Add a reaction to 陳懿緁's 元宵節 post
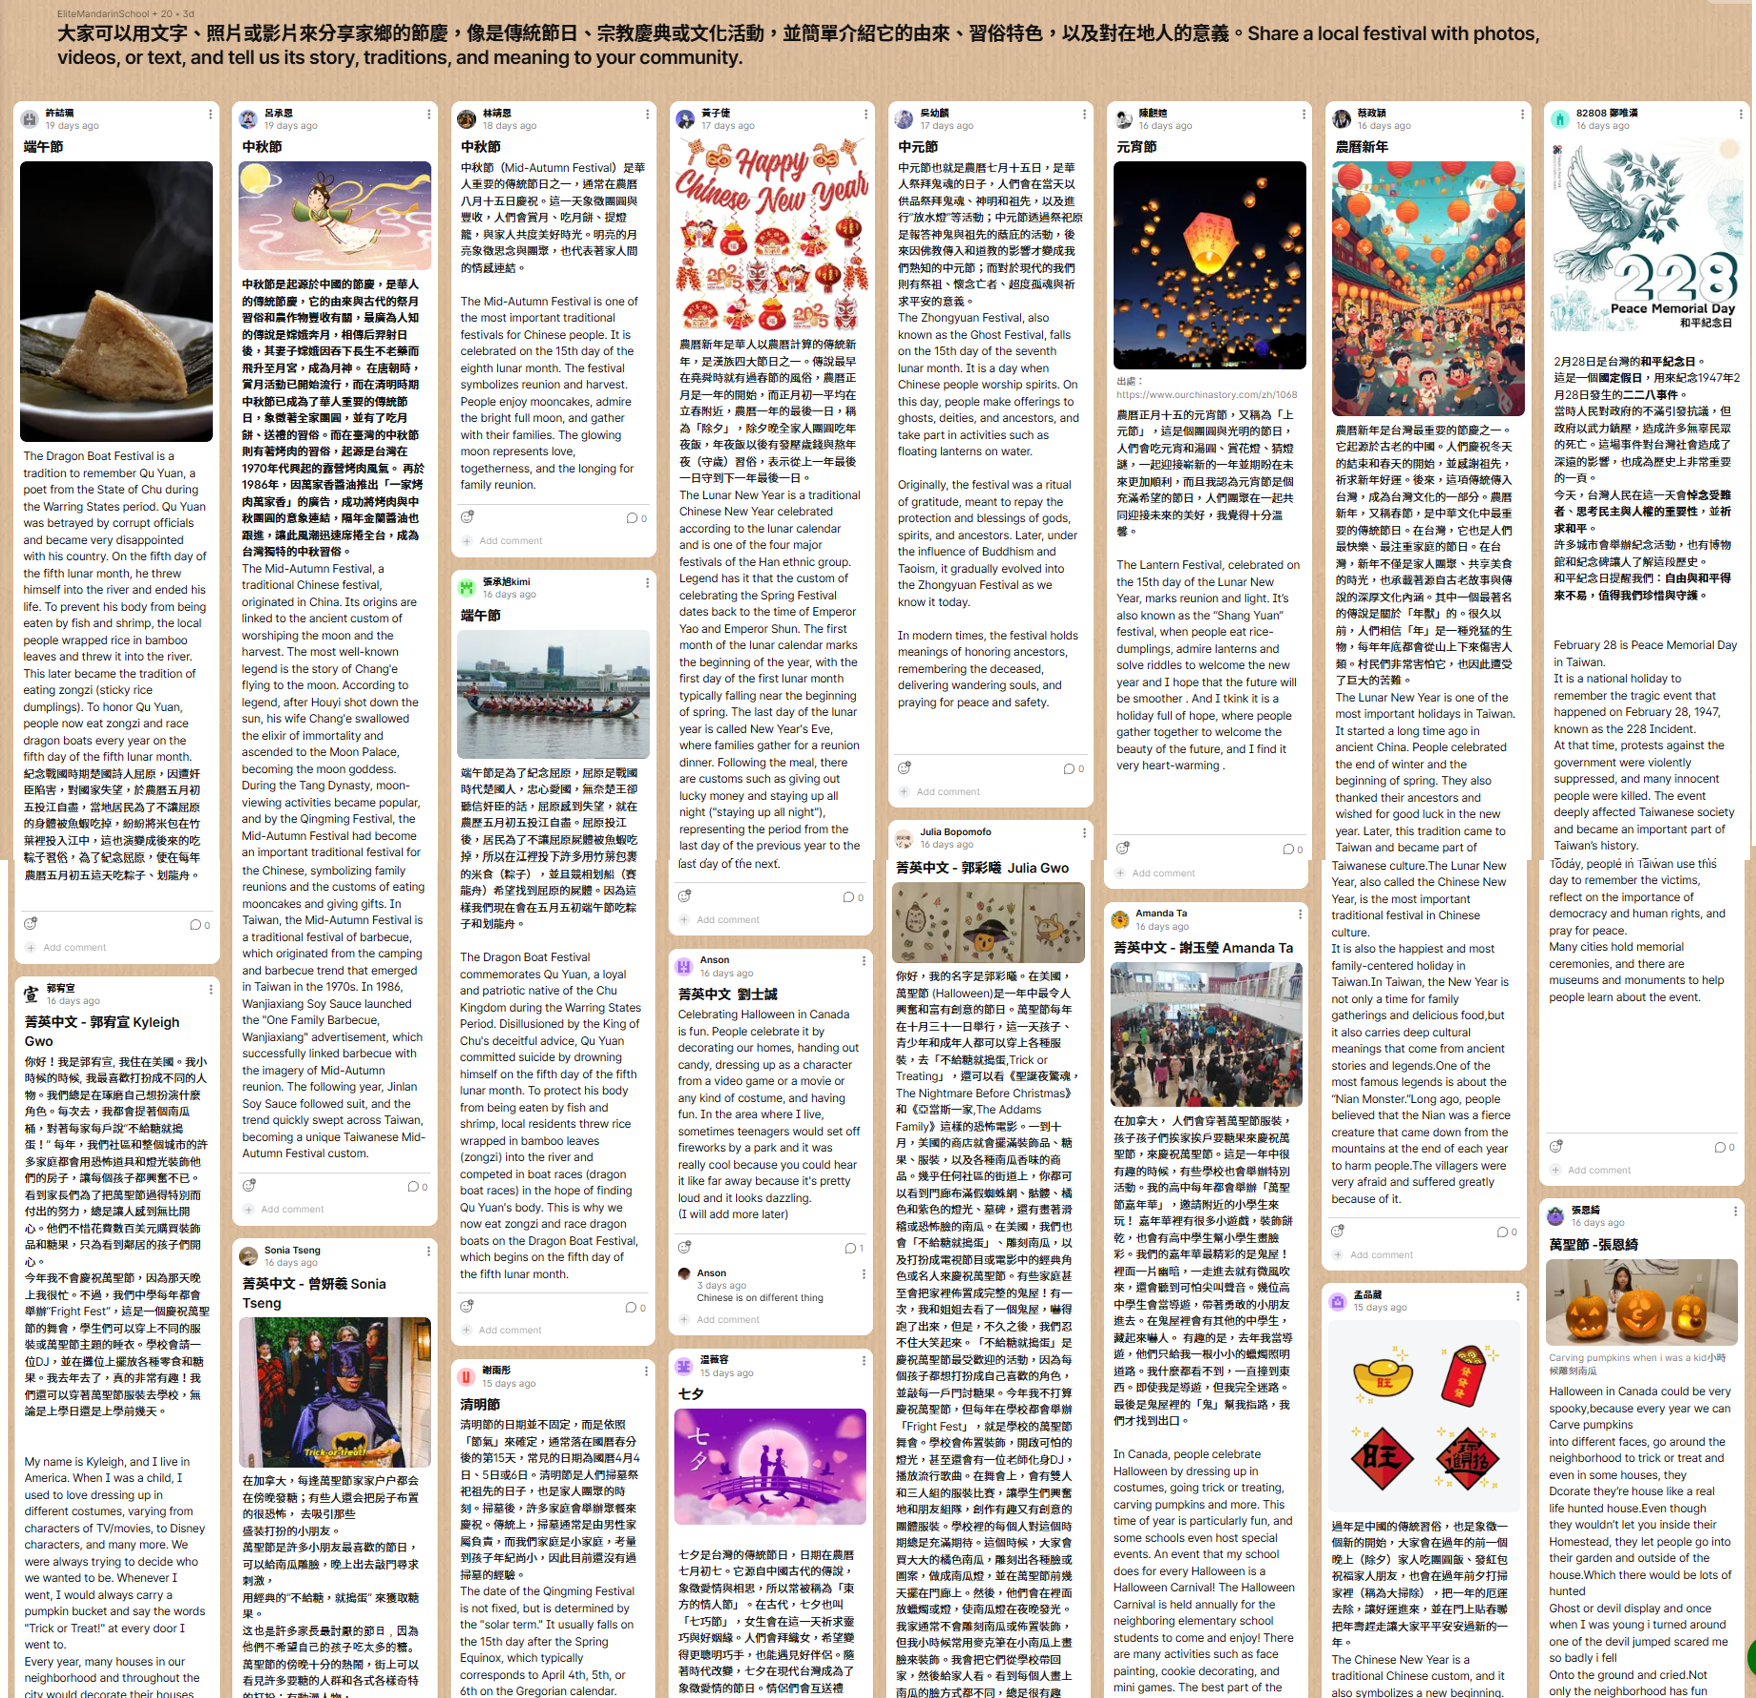The height and width of the screenshot is (1698, 1756). (x=1123, y=848)
